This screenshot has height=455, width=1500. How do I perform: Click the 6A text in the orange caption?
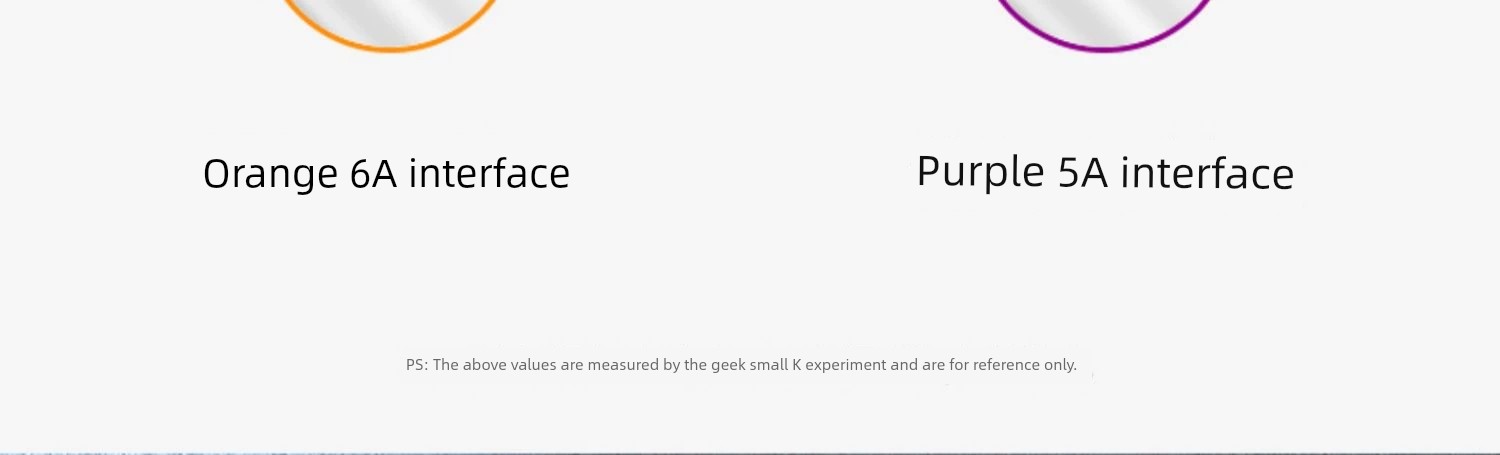coord(374,173)
